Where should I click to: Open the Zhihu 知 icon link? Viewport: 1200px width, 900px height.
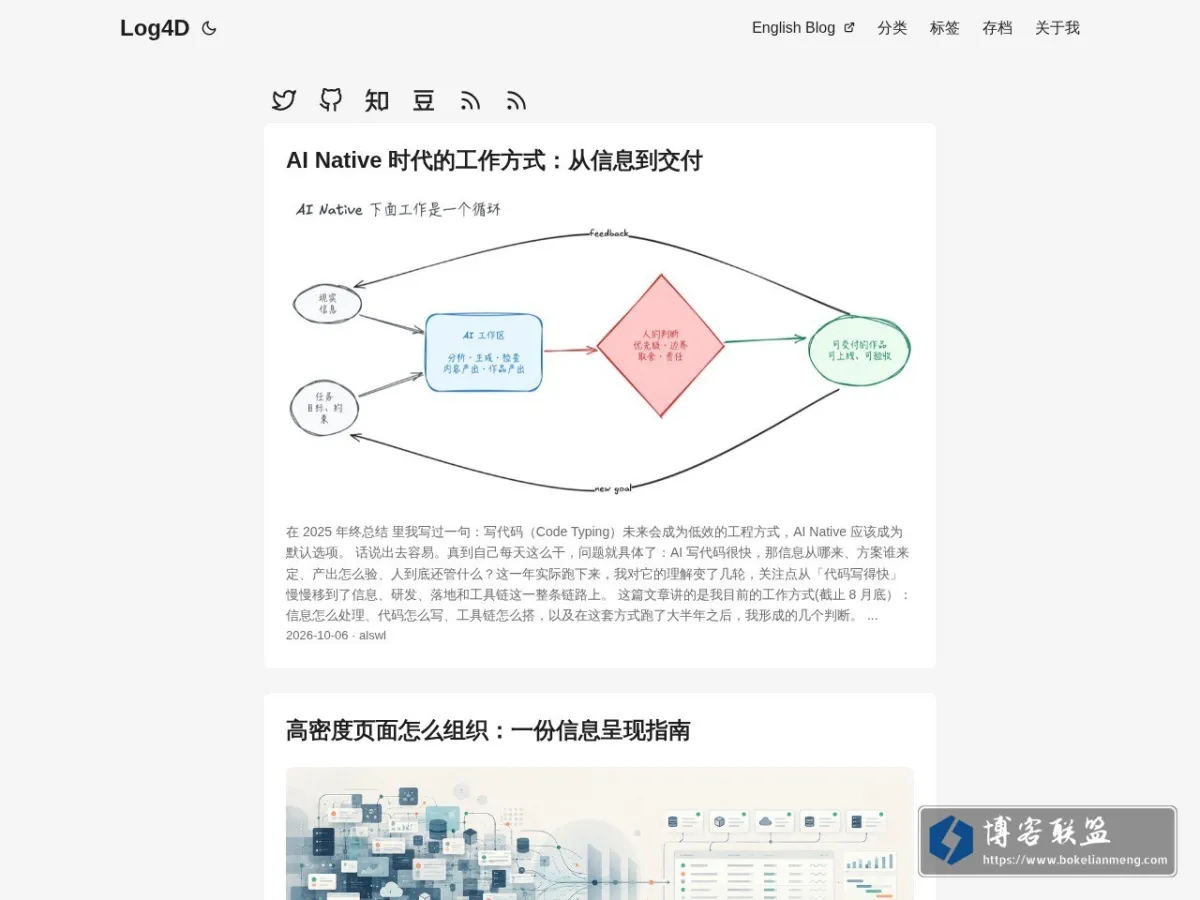coord(377,100)
